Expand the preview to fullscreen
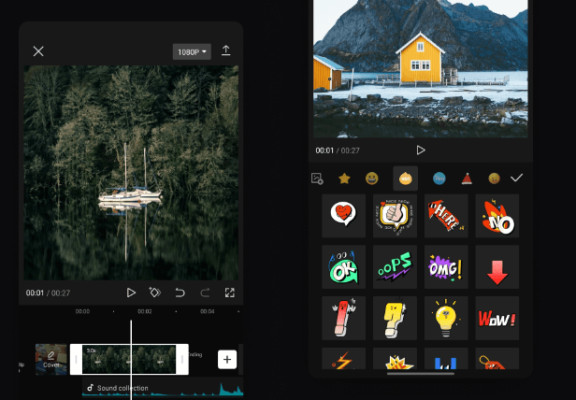 tap(230, 293)
